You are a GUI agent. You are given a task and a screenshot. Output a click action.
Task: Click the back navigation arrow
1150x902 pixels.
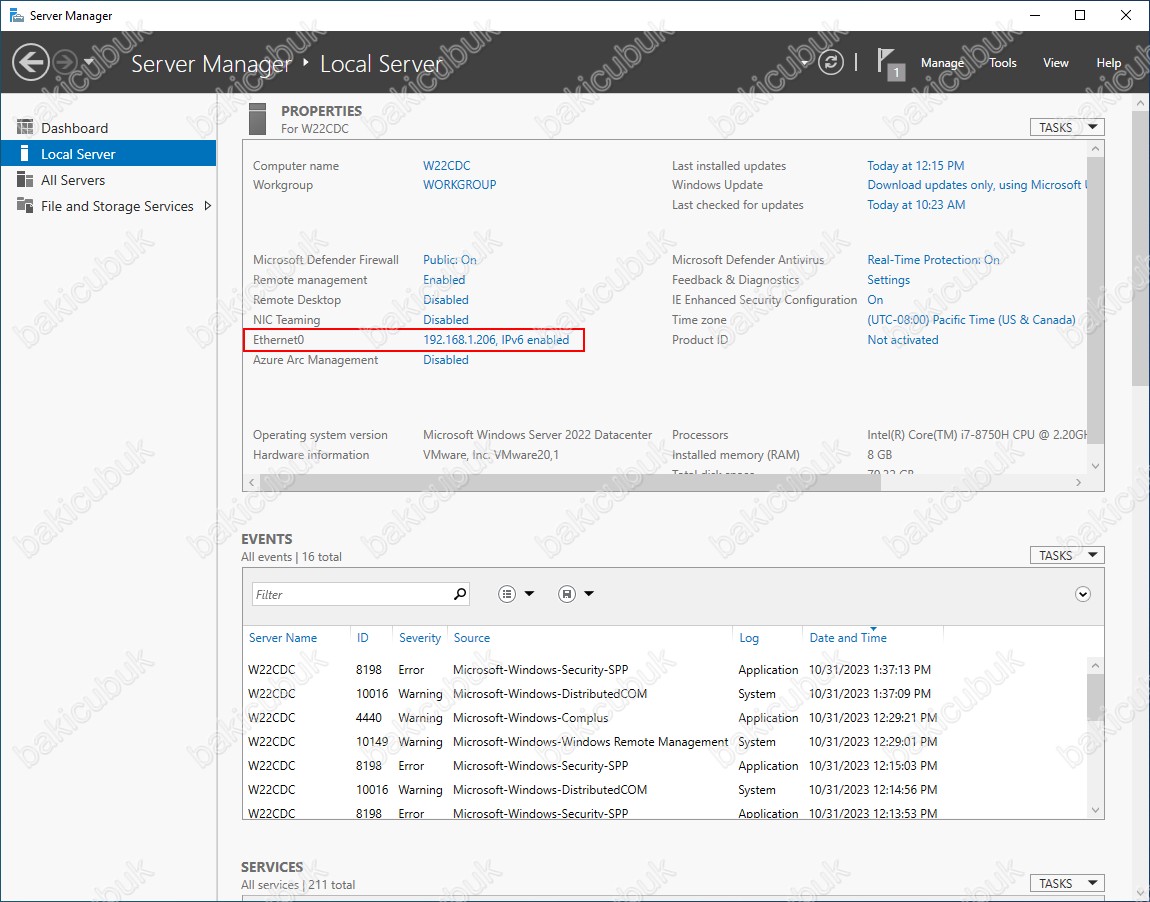point(31,62)
